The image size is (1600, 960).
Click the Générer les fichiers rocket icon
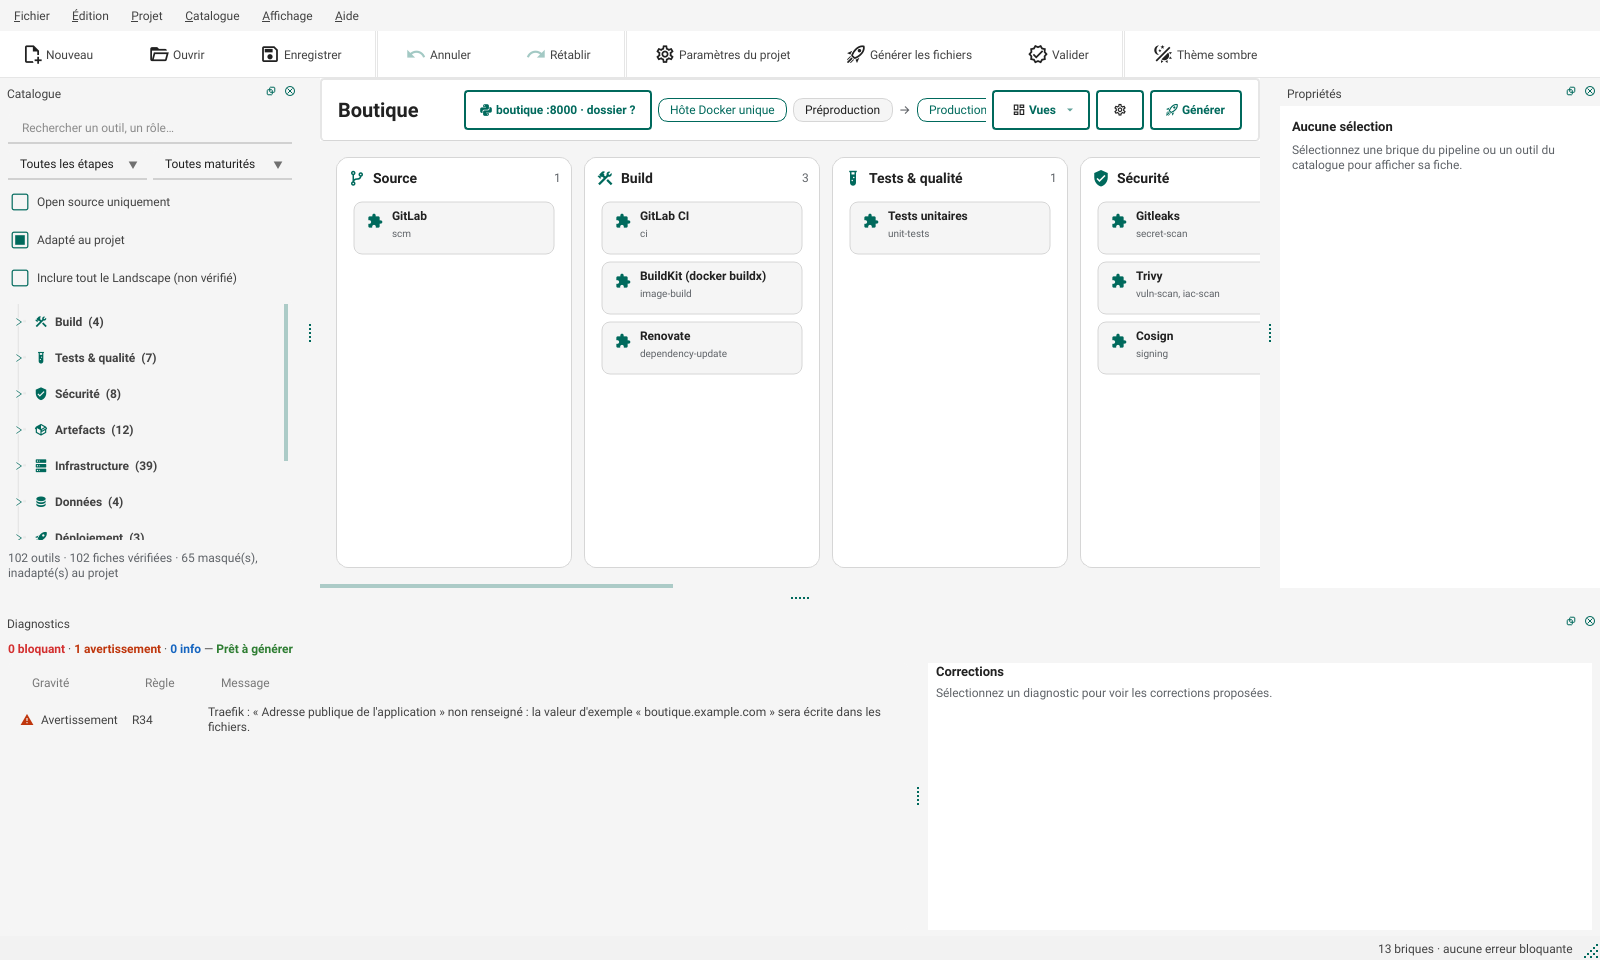856,54
